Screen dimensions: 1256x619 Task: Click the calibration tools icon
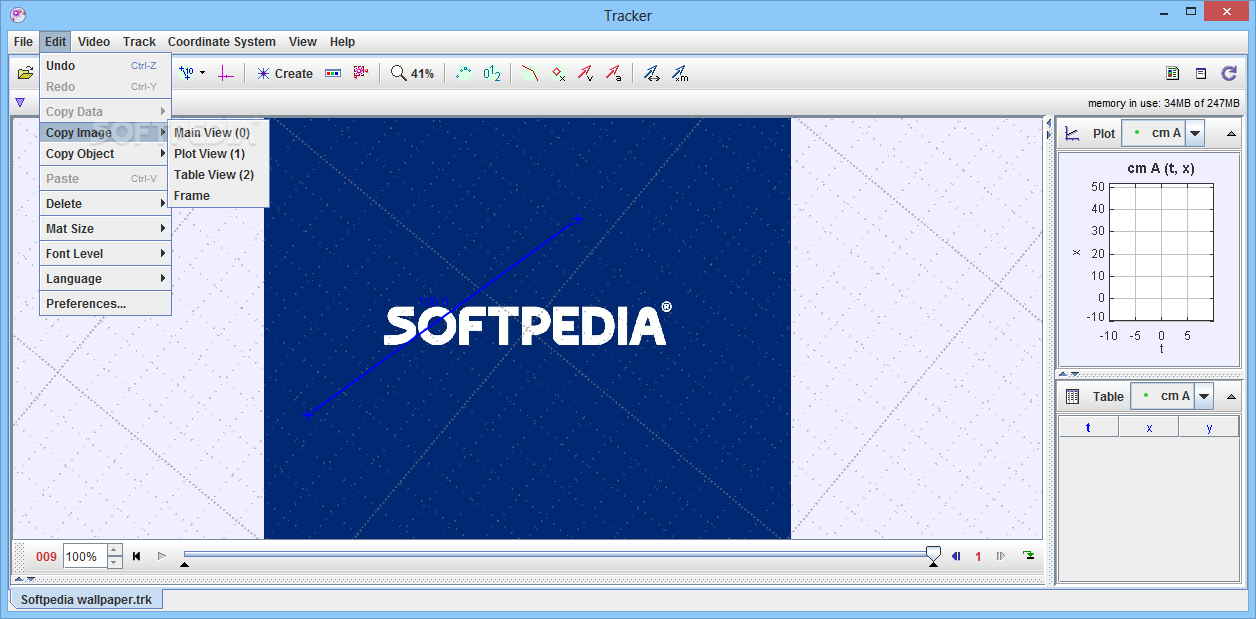pos(186,73)
